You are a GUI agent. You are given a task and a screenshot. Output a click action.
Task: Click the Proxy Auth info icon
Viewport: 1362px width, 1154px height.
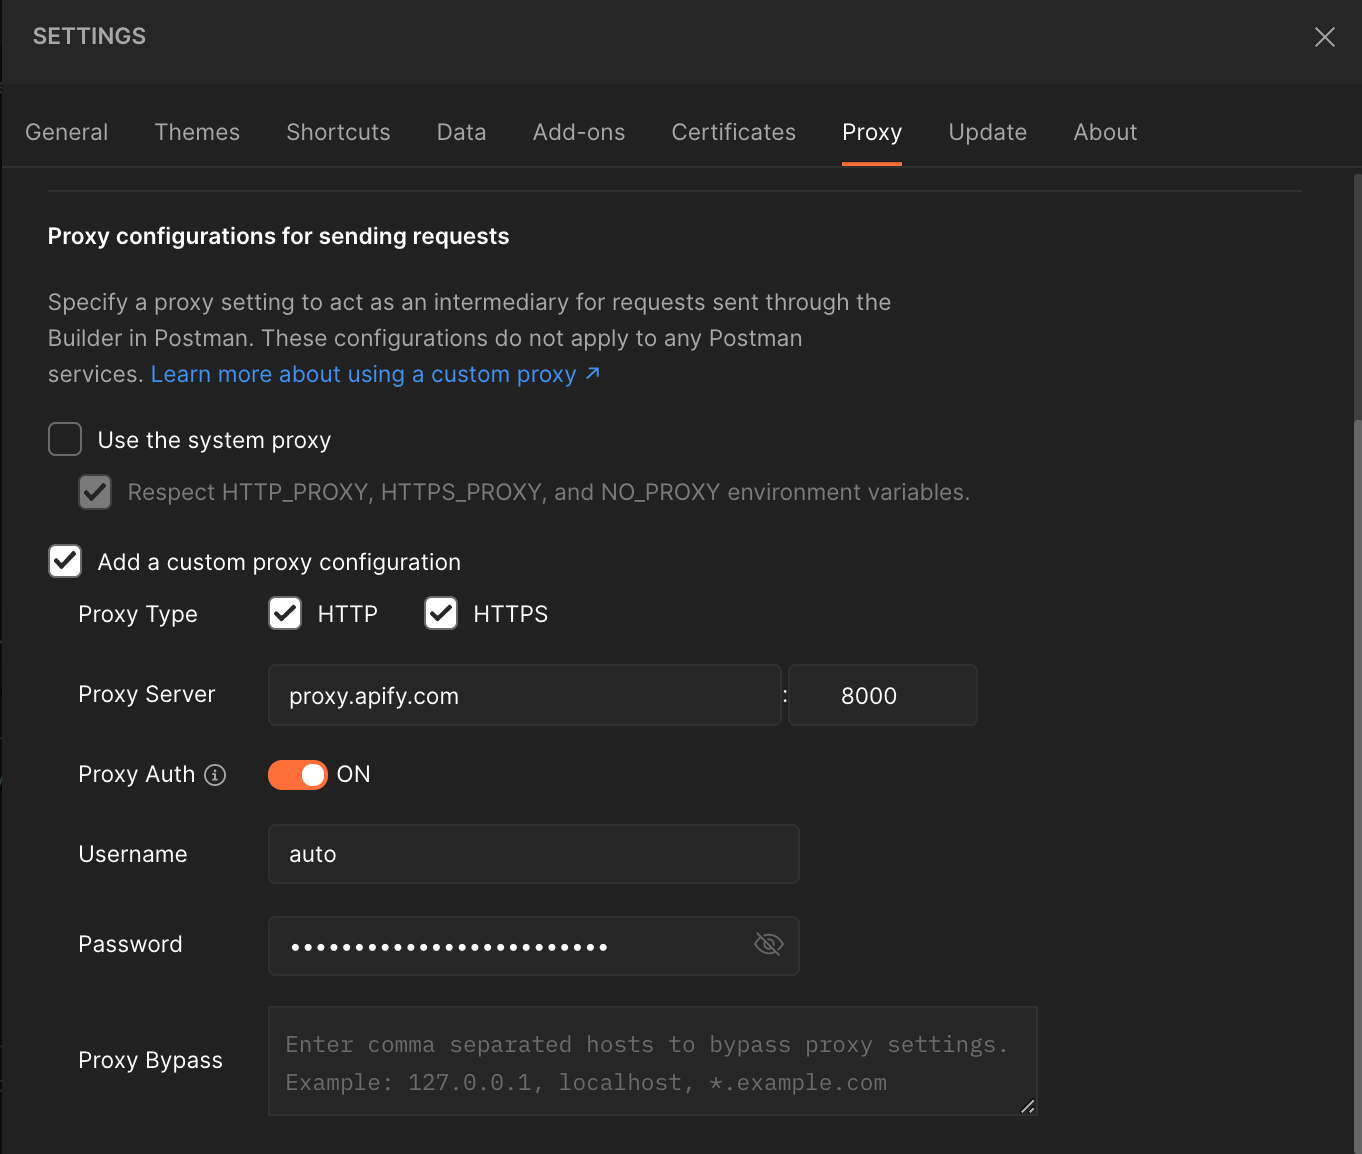215,775
